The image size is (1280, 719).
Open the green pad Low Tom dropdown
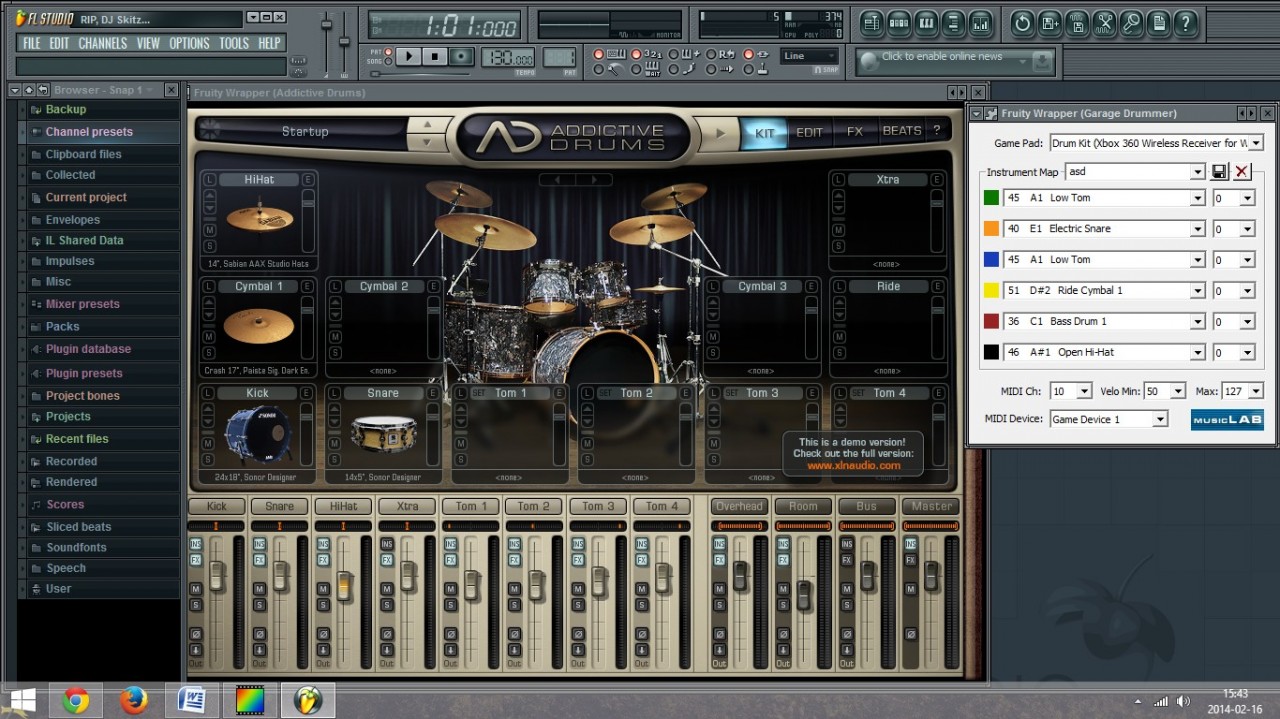point(1198,198)
